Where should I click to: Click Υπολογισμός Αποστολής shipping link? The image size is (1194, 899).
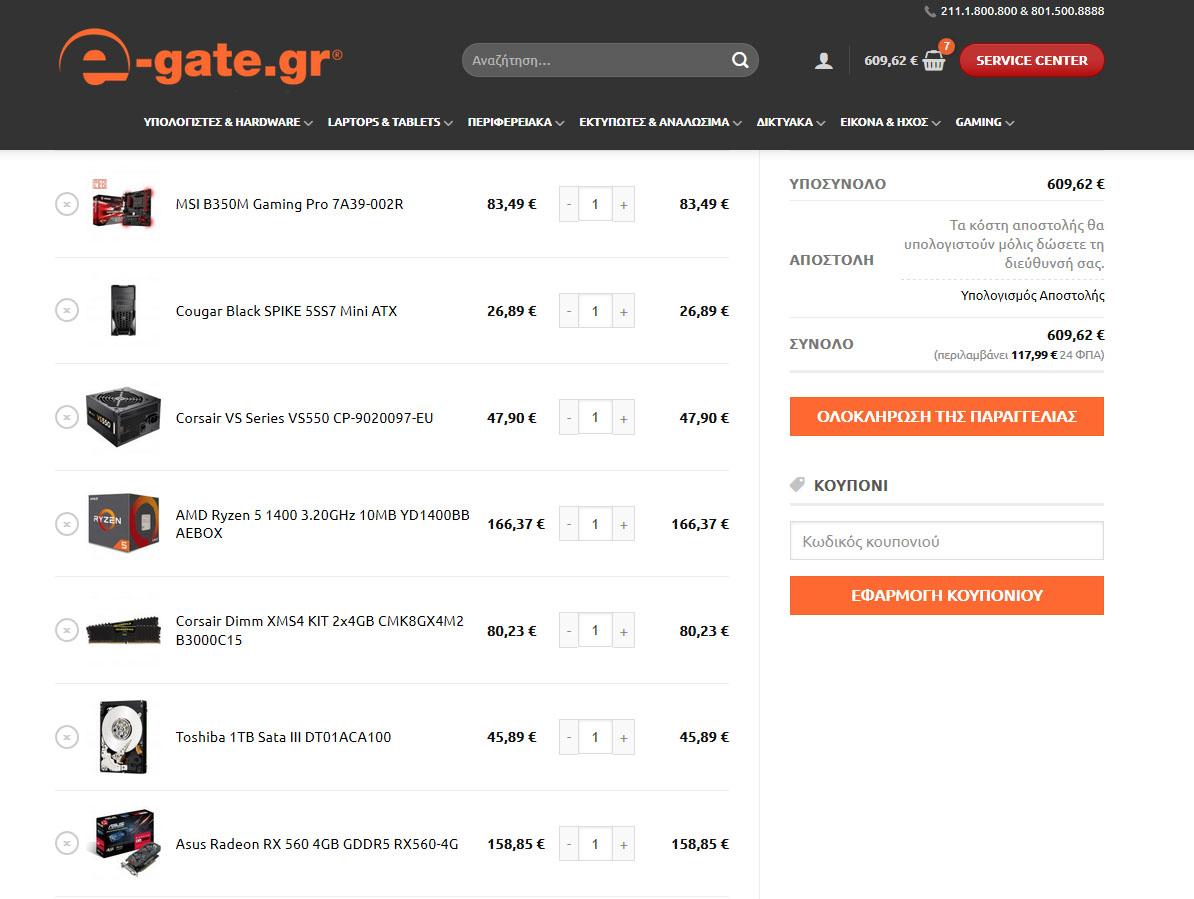1032,295
